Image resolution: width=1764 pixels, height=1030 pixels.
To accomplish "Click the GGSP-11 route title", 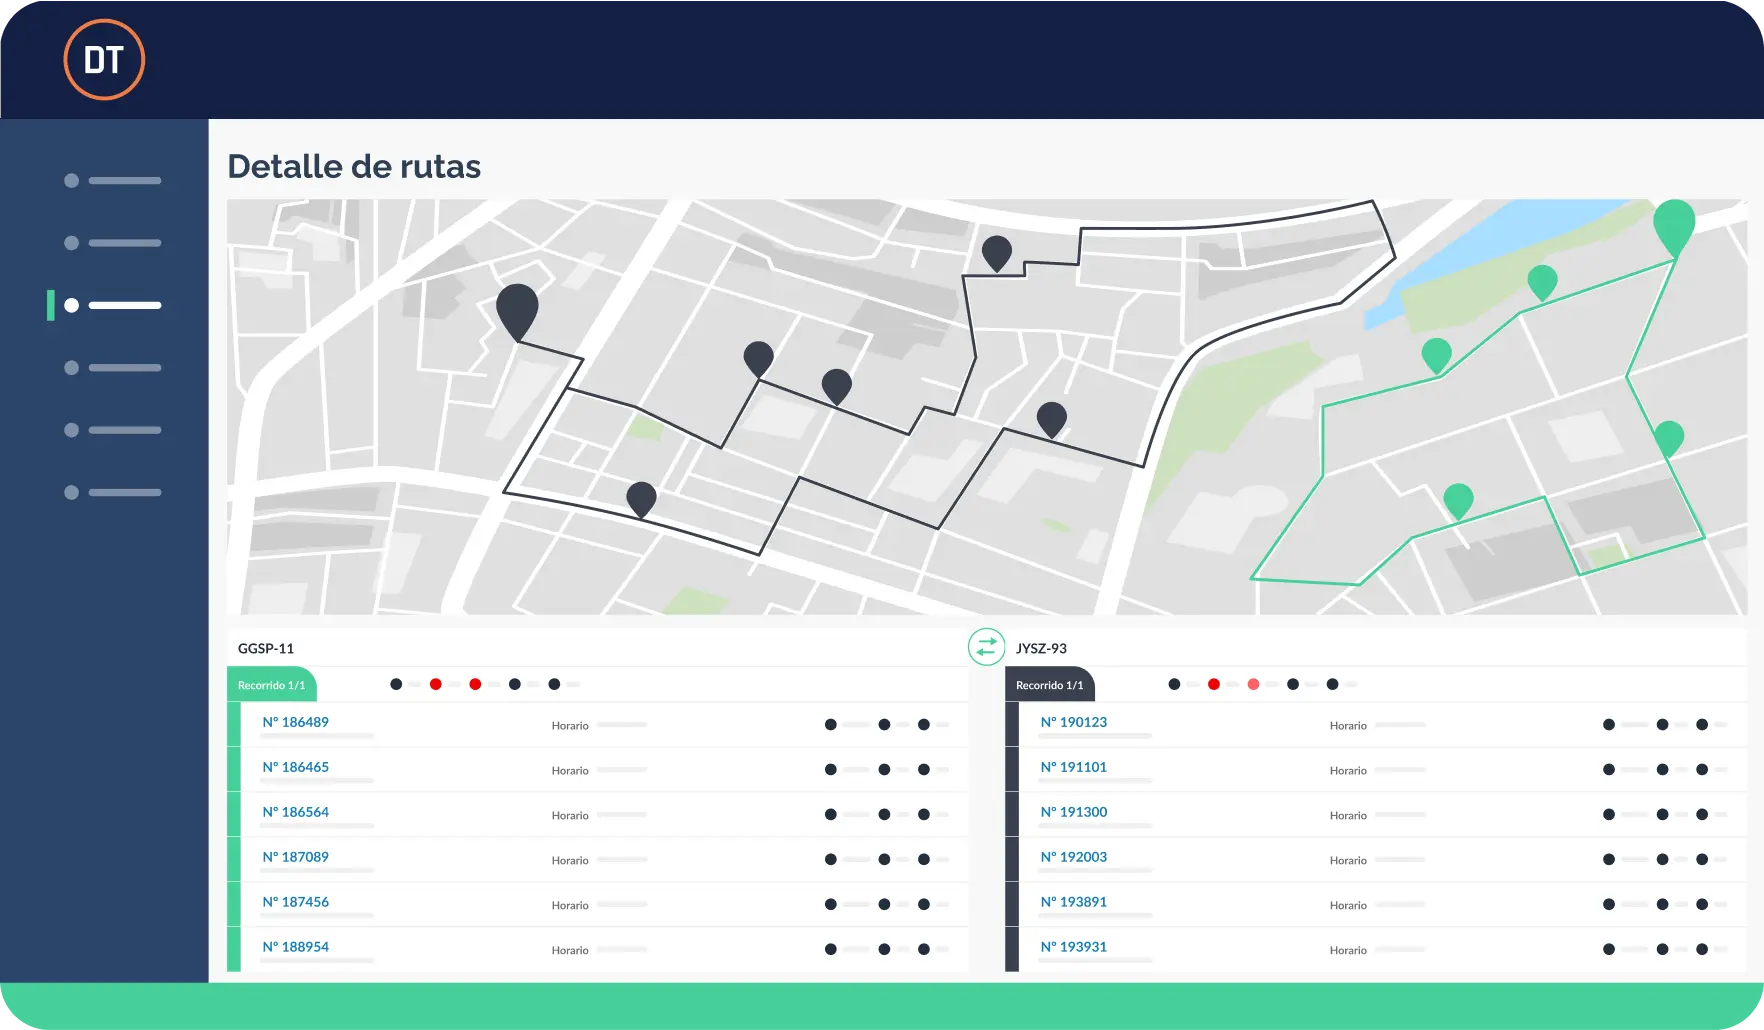I will tap(266, 648).
